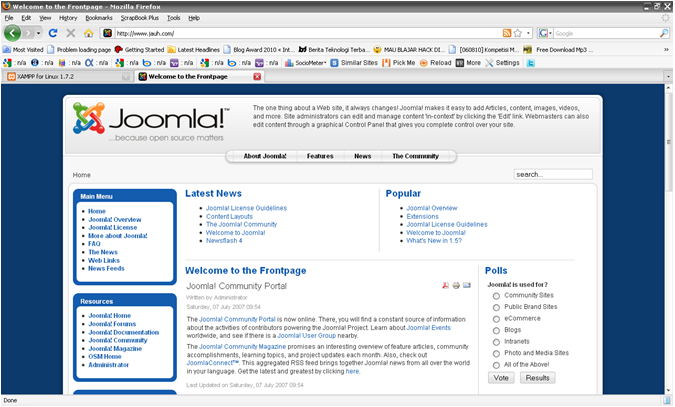Open the About Joomla! top menu item
675x407 pixels.
click(265, 156)
